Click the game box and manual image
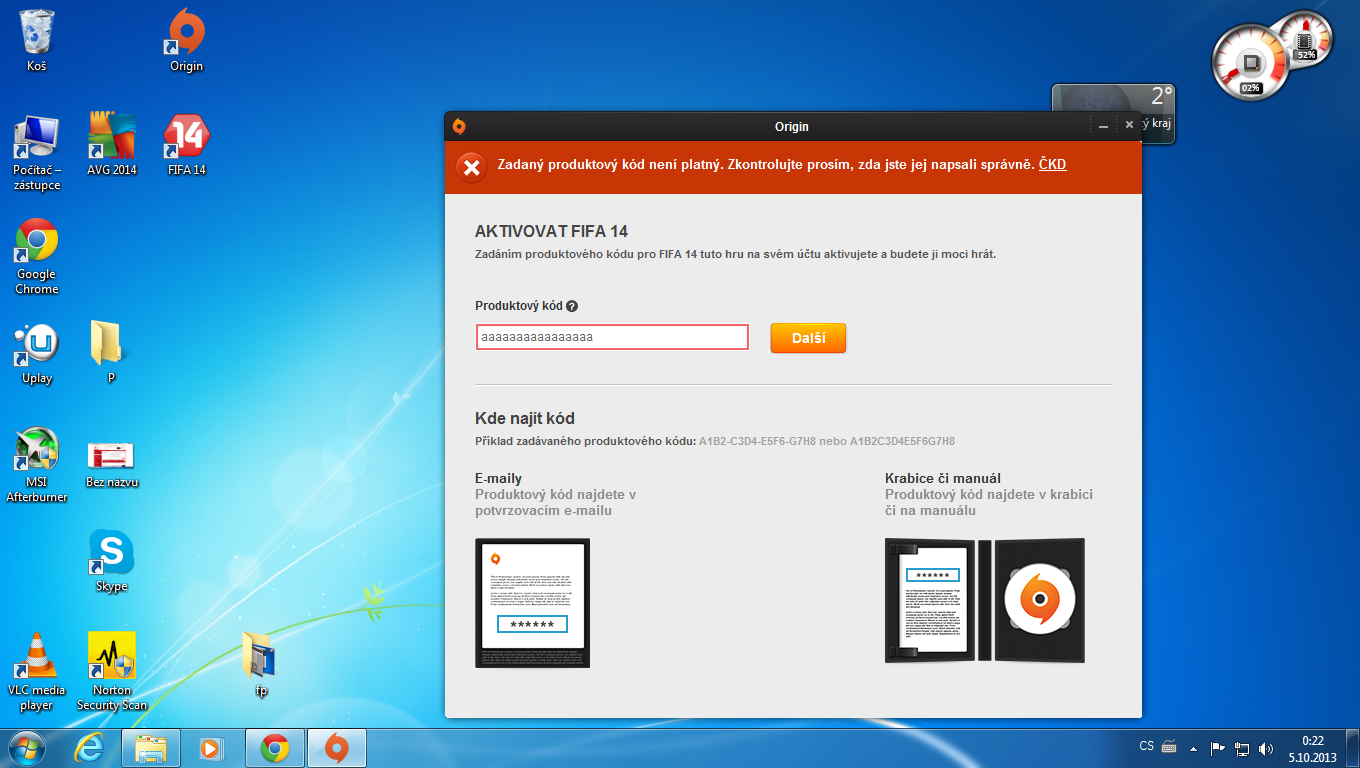 point(984,600)
